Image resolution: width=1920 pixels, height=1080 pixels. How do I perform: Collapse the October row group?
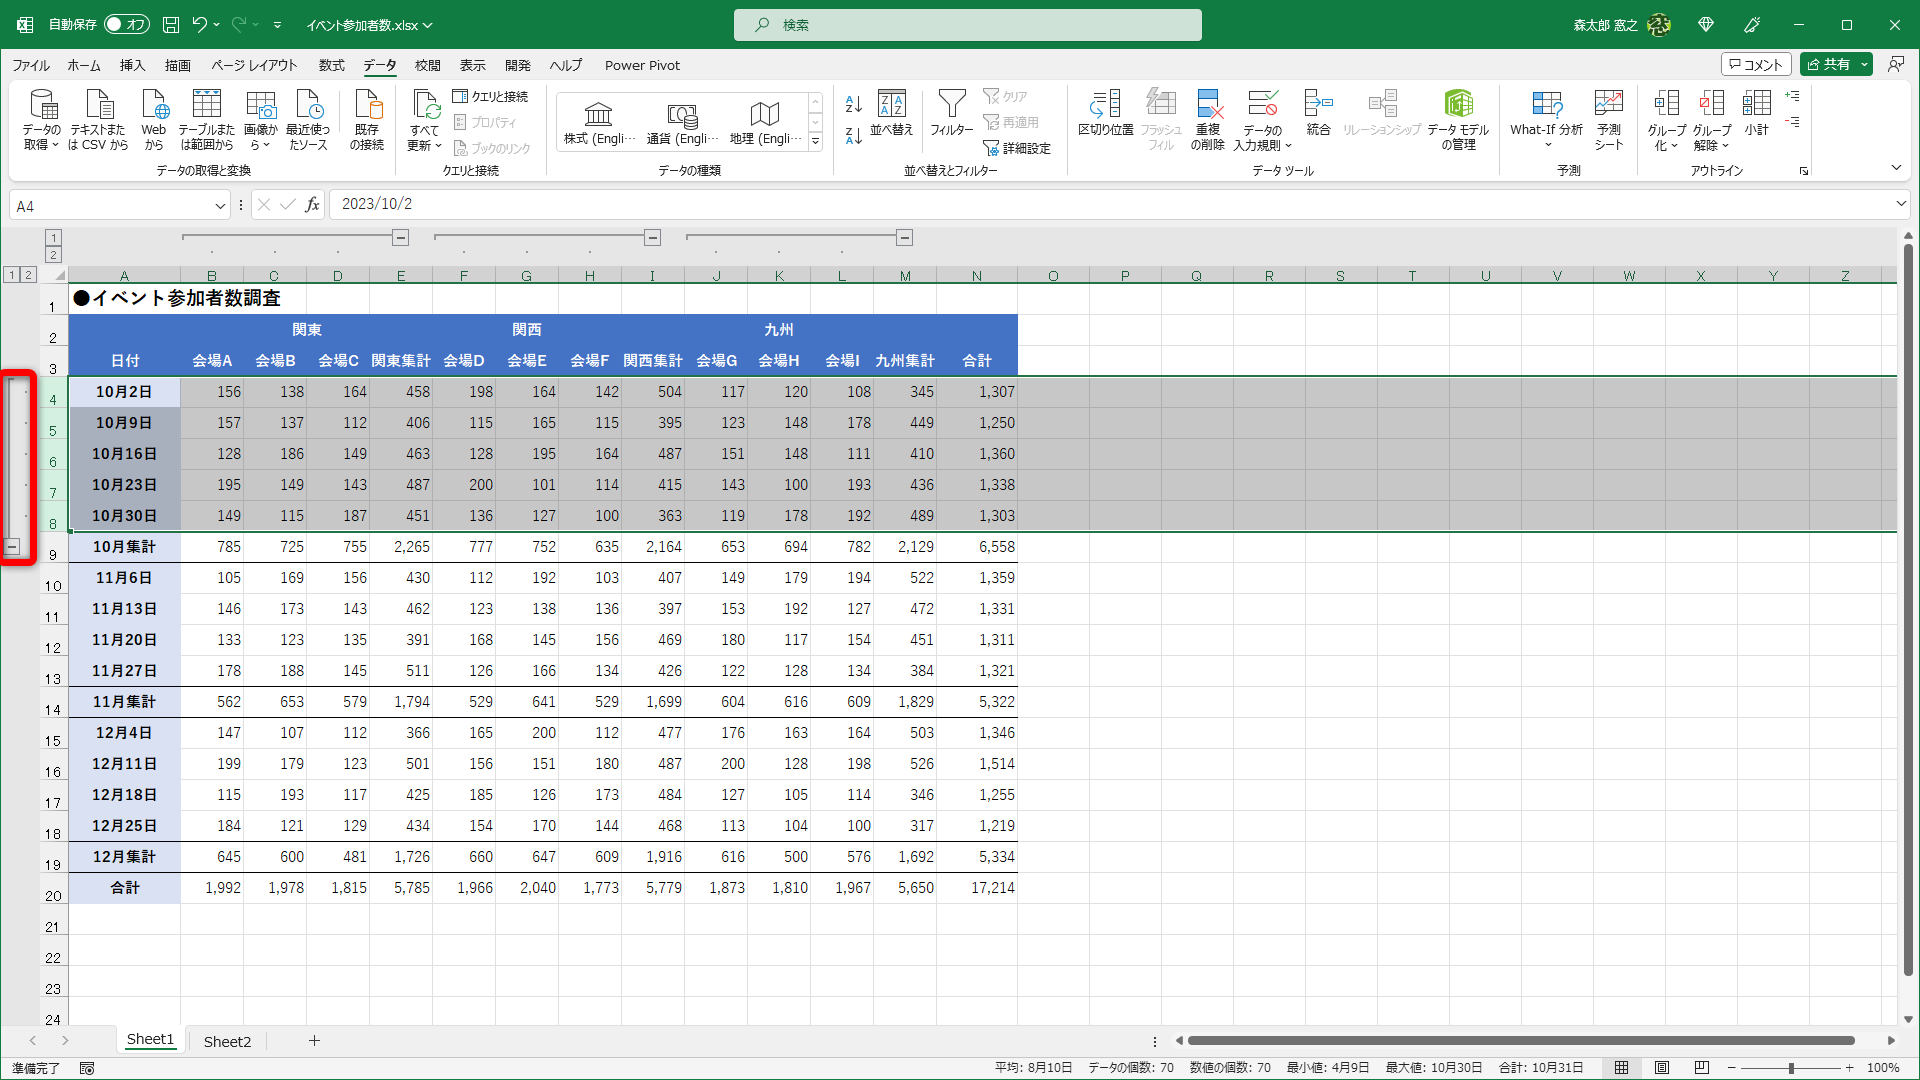click(x=12, y=546)
